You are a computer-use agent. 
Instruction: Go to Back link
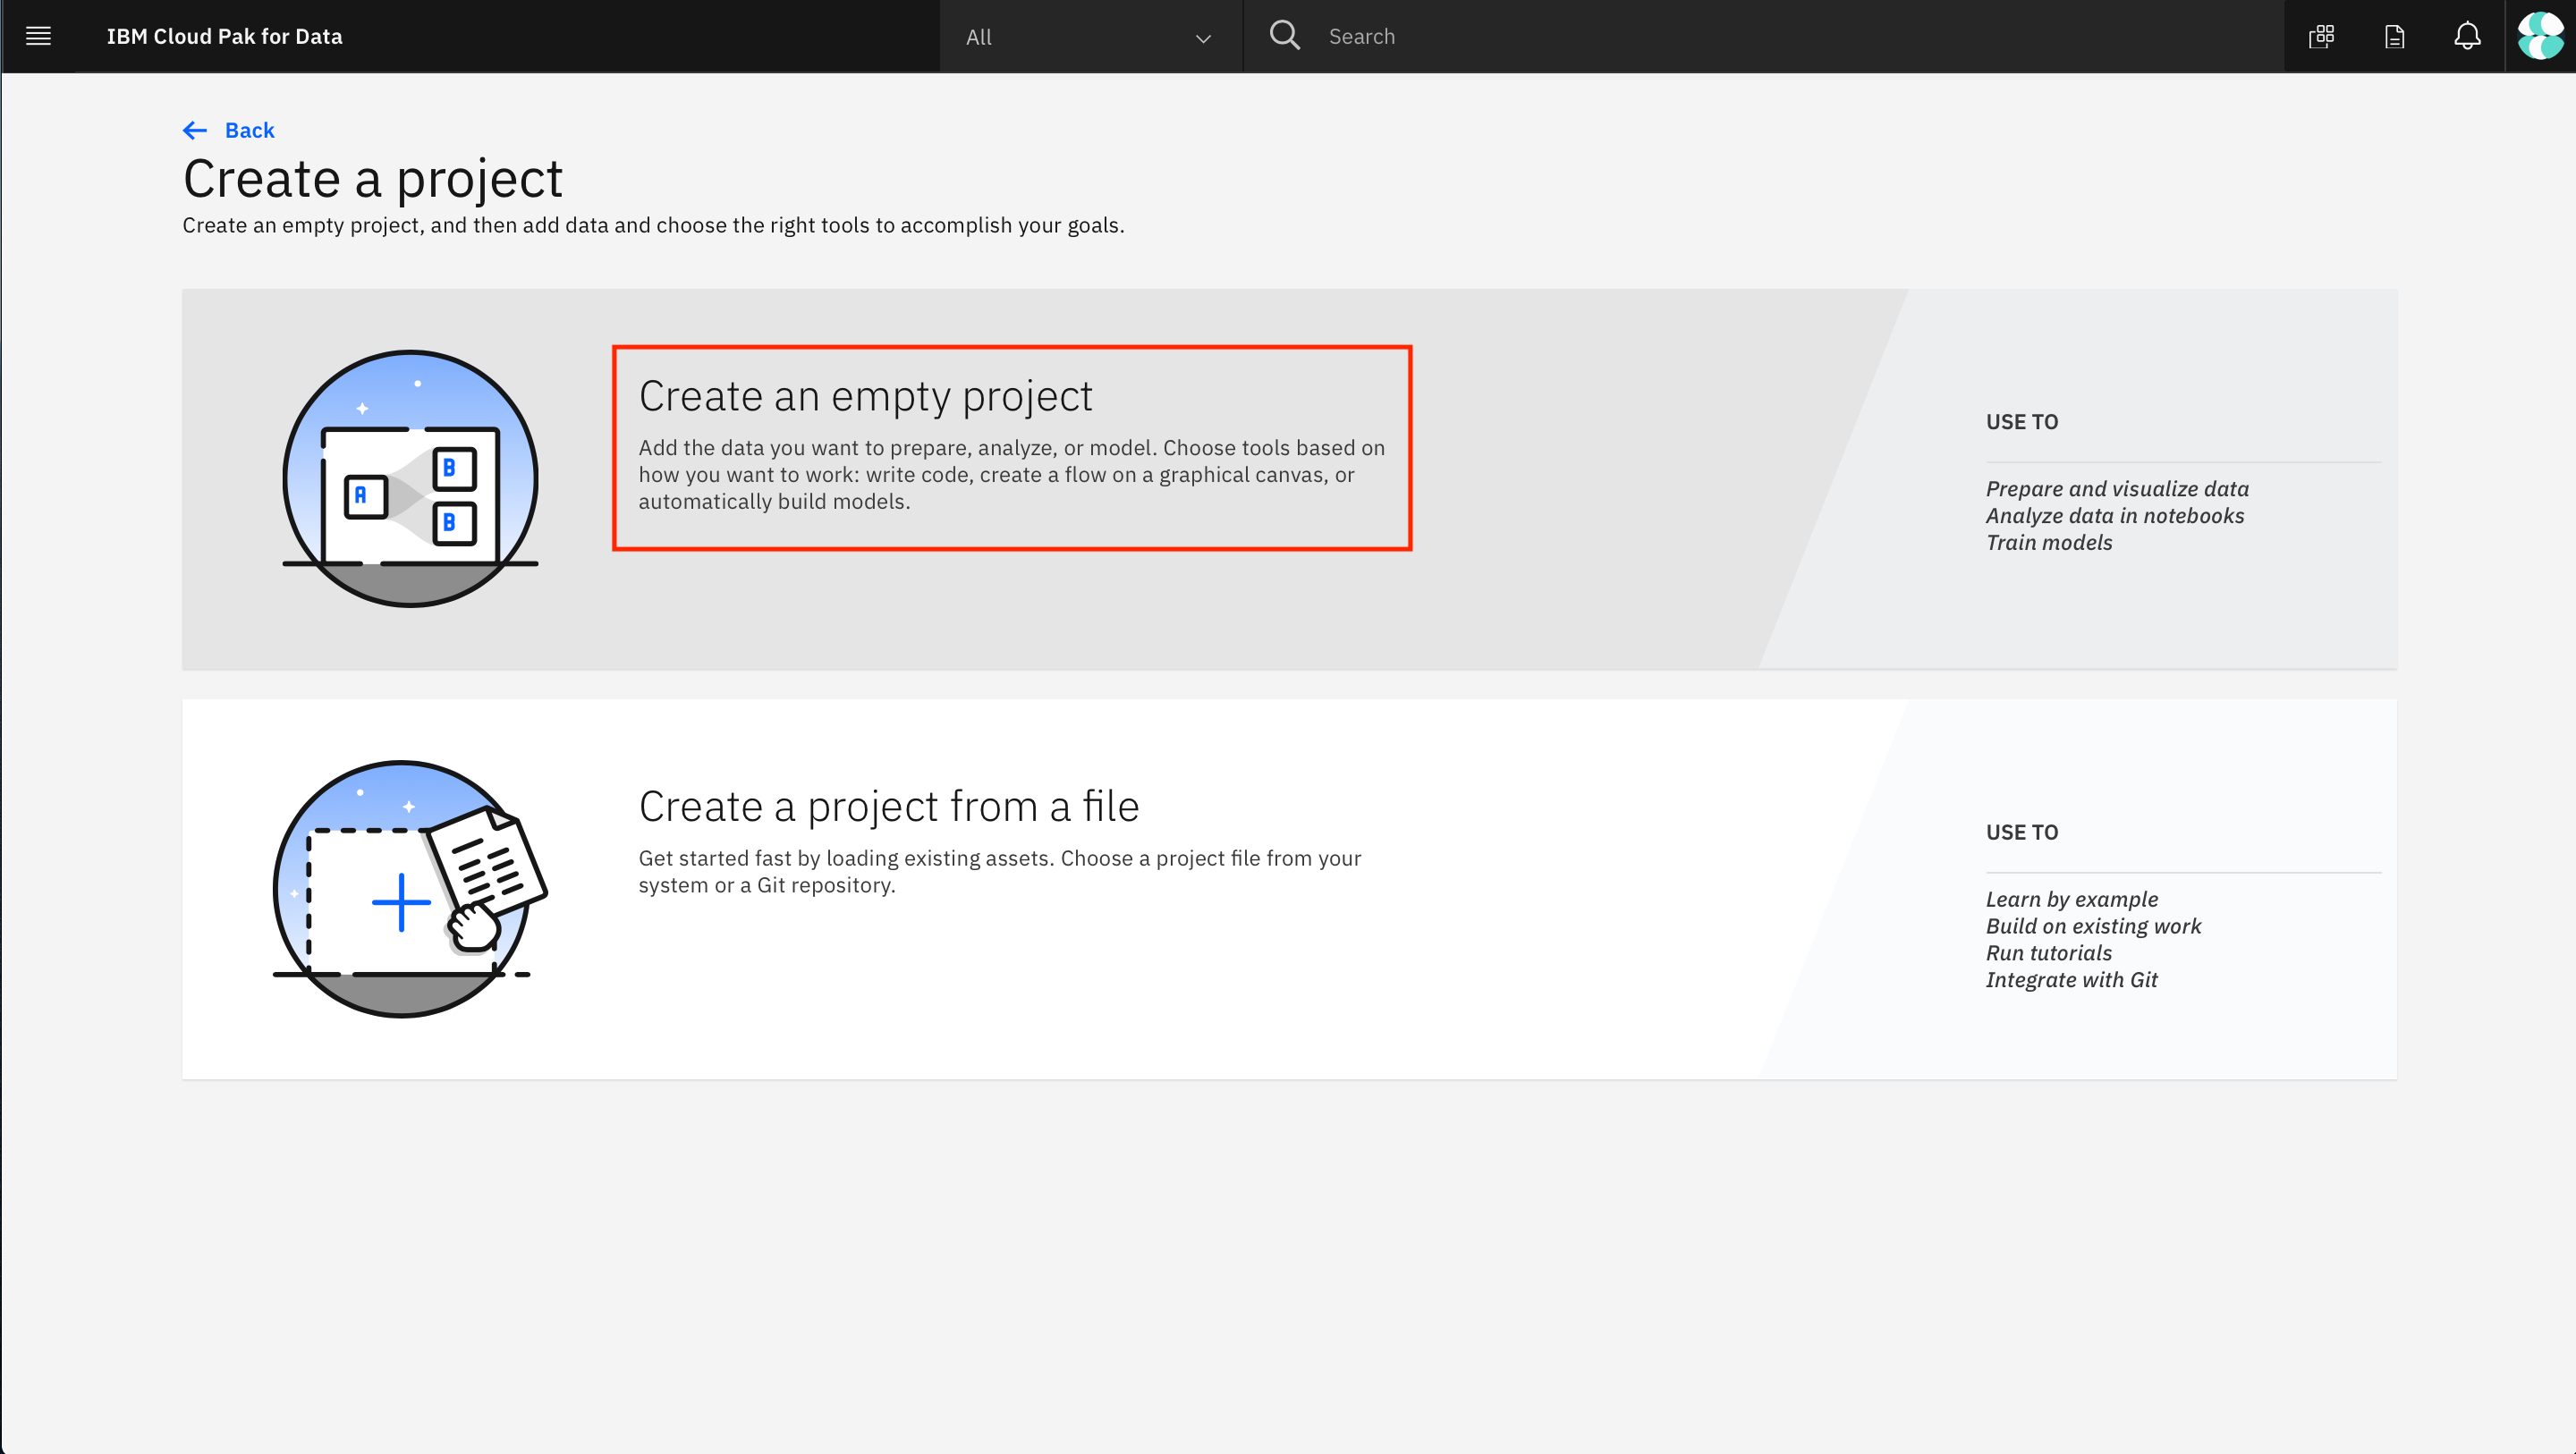(249, 130)
